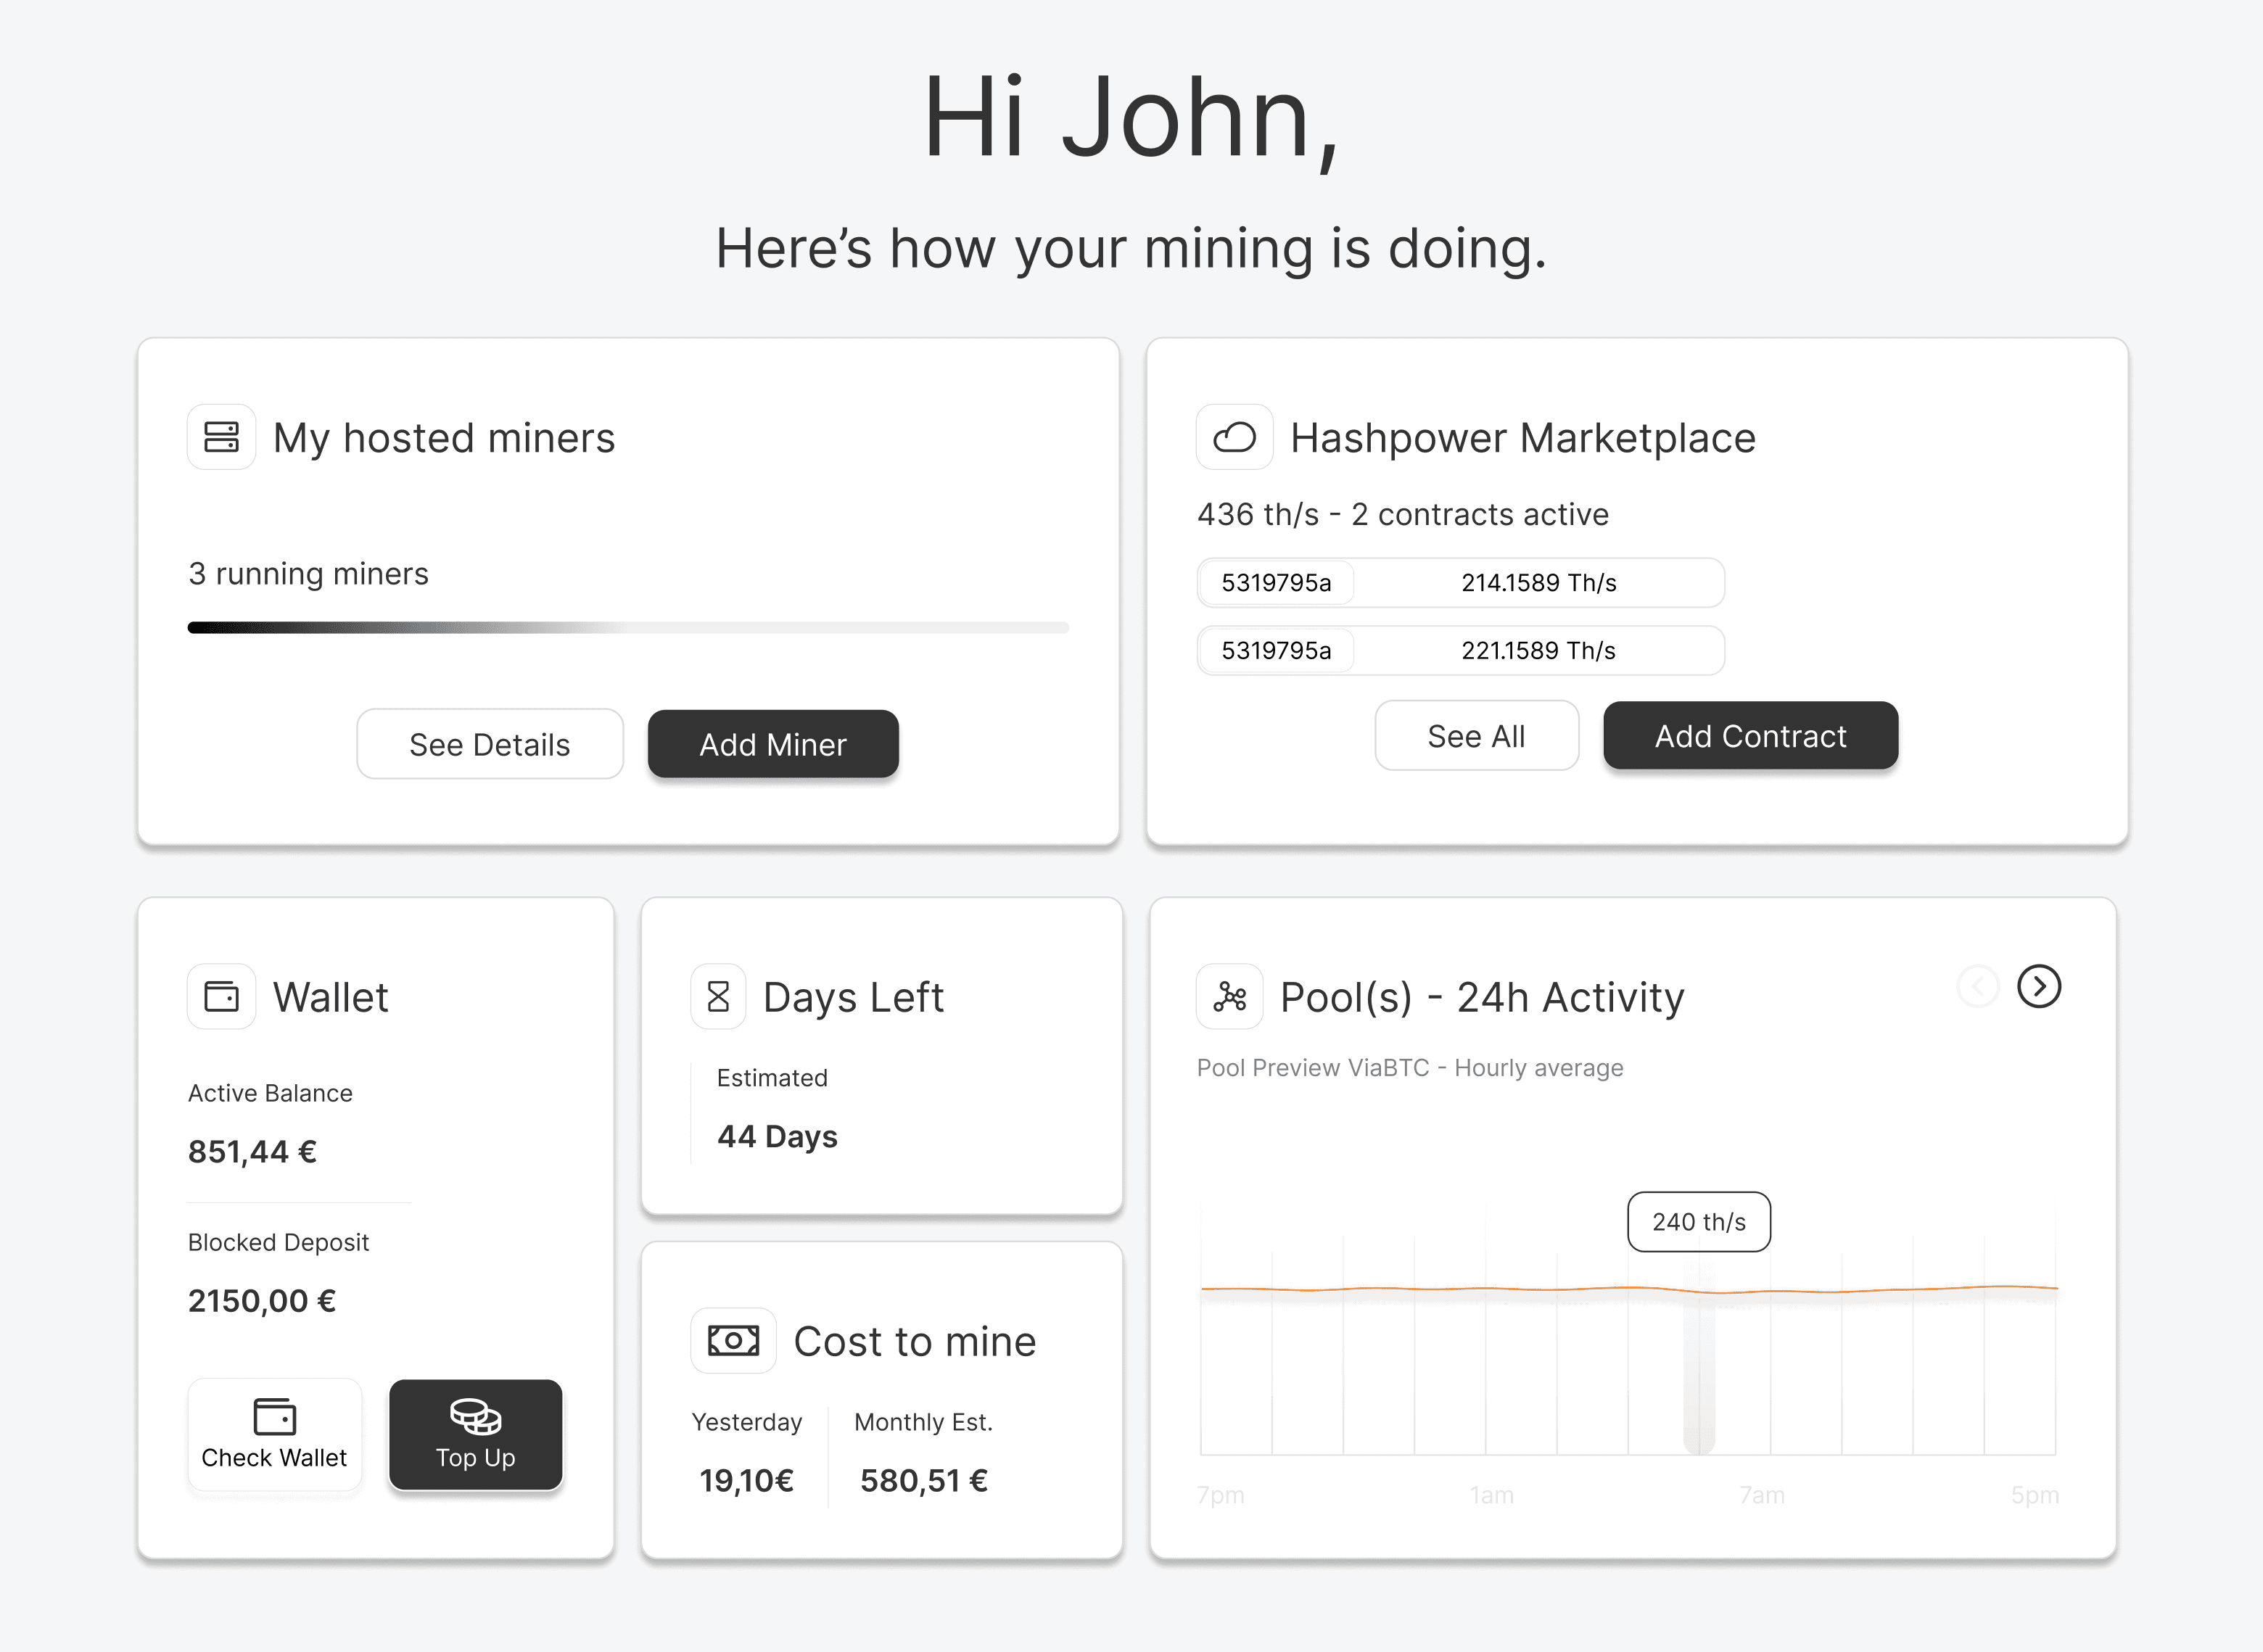Click the cloud icon beside Hashpower Marketplace
2263x1652 pixels.
point(1234,437)
